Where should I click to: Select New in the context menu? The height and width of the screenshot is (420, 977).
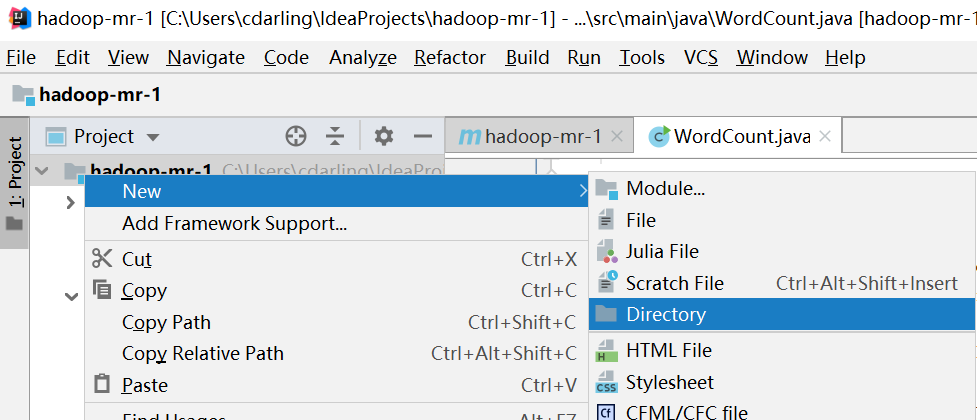point(336,191)
